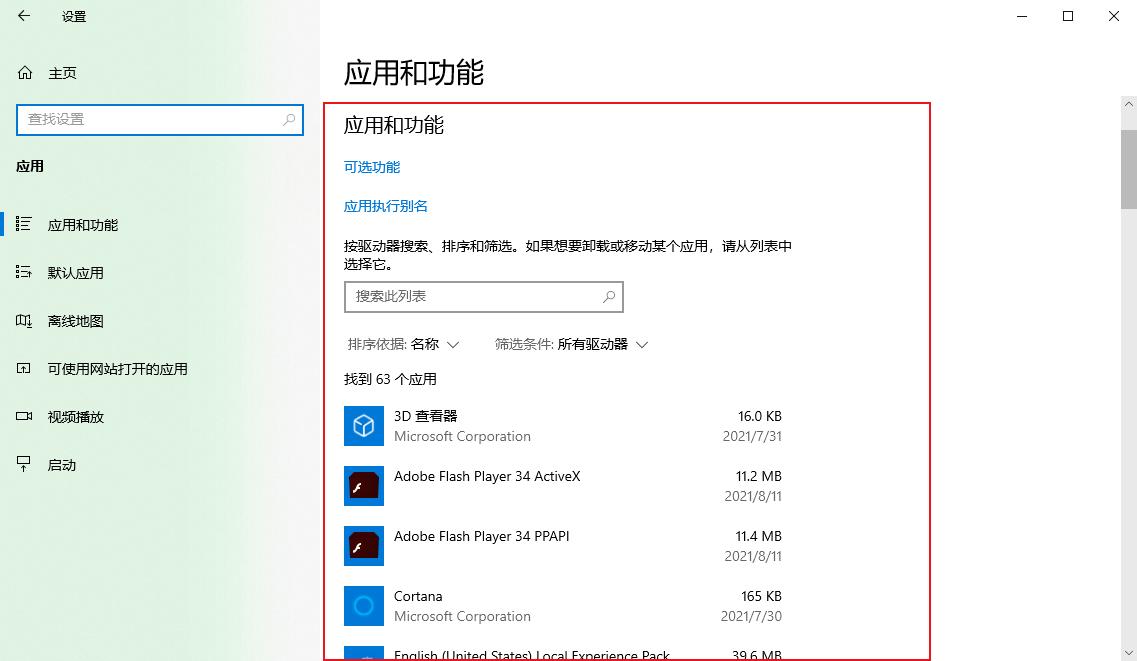The image size is (1137, 661).
Task: Click inside the 搜索此列表 search box
Action: [x=483, y=297]
